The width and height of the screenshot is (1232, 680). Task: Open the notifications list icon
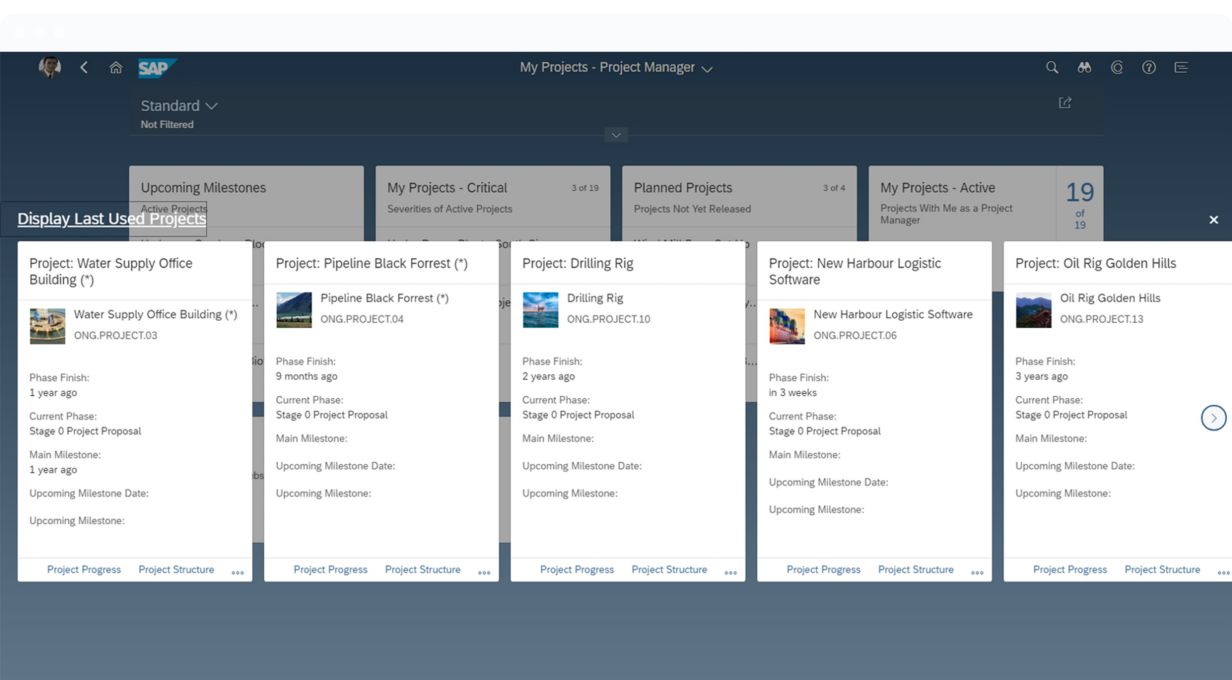[1181, 67]
